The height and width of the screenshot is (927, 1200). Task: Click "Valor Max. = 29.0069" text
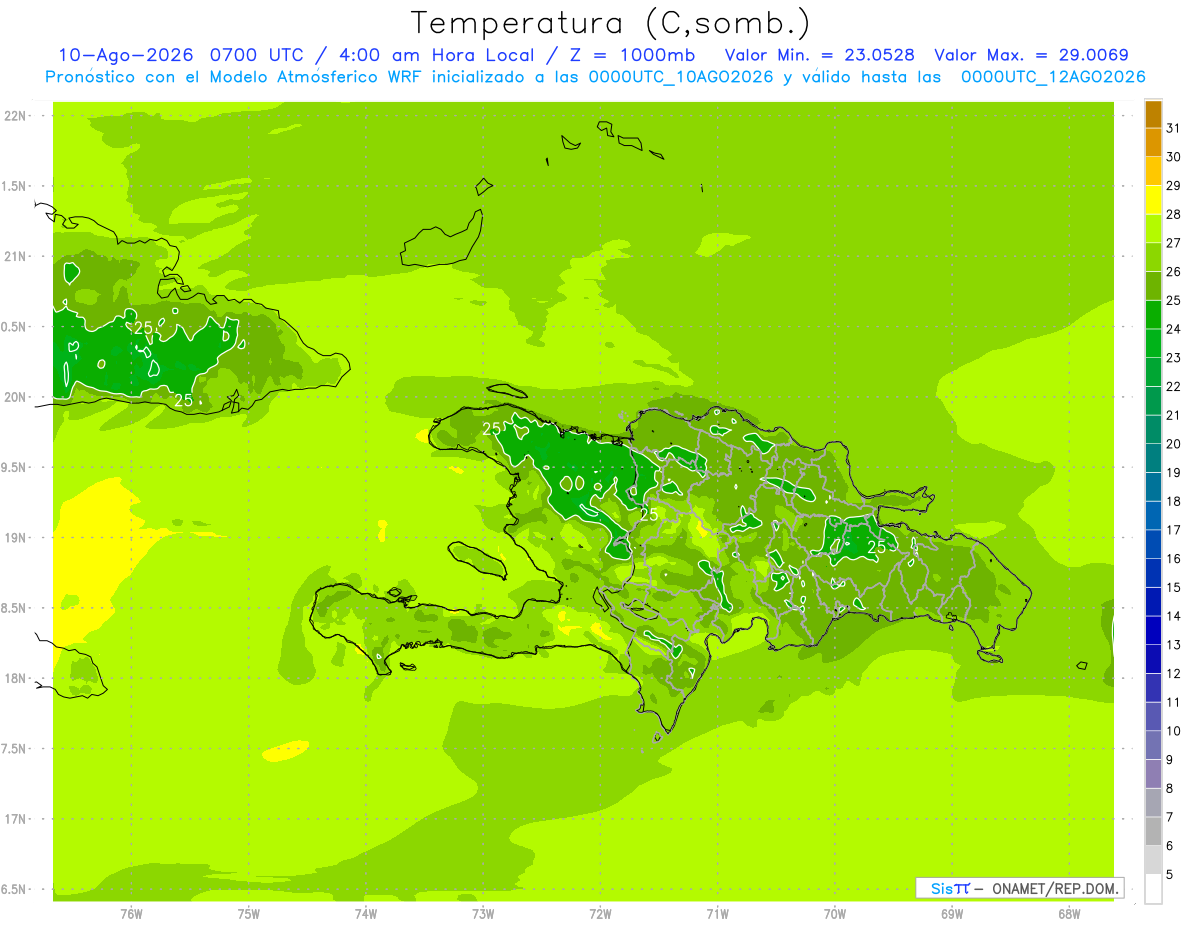(x=1031, y=55)
